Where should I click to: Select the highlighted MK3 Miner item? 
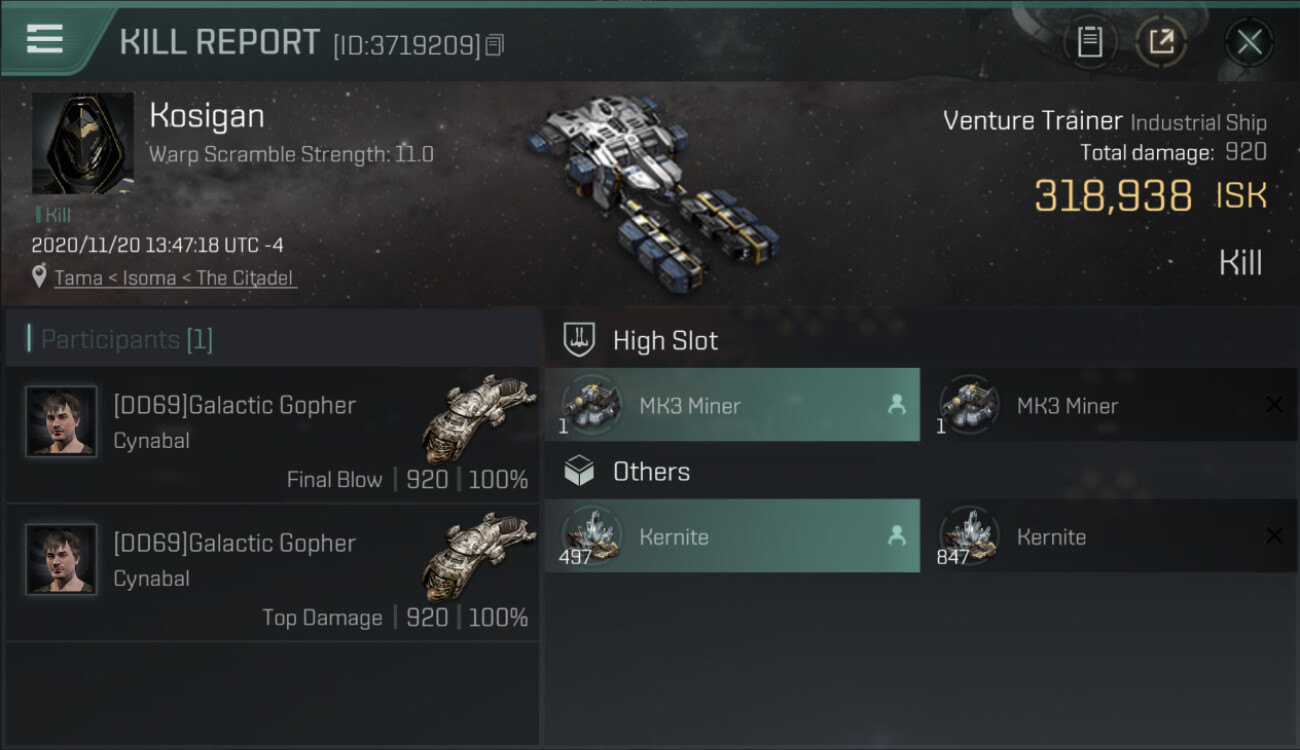(x=732, y=405)
